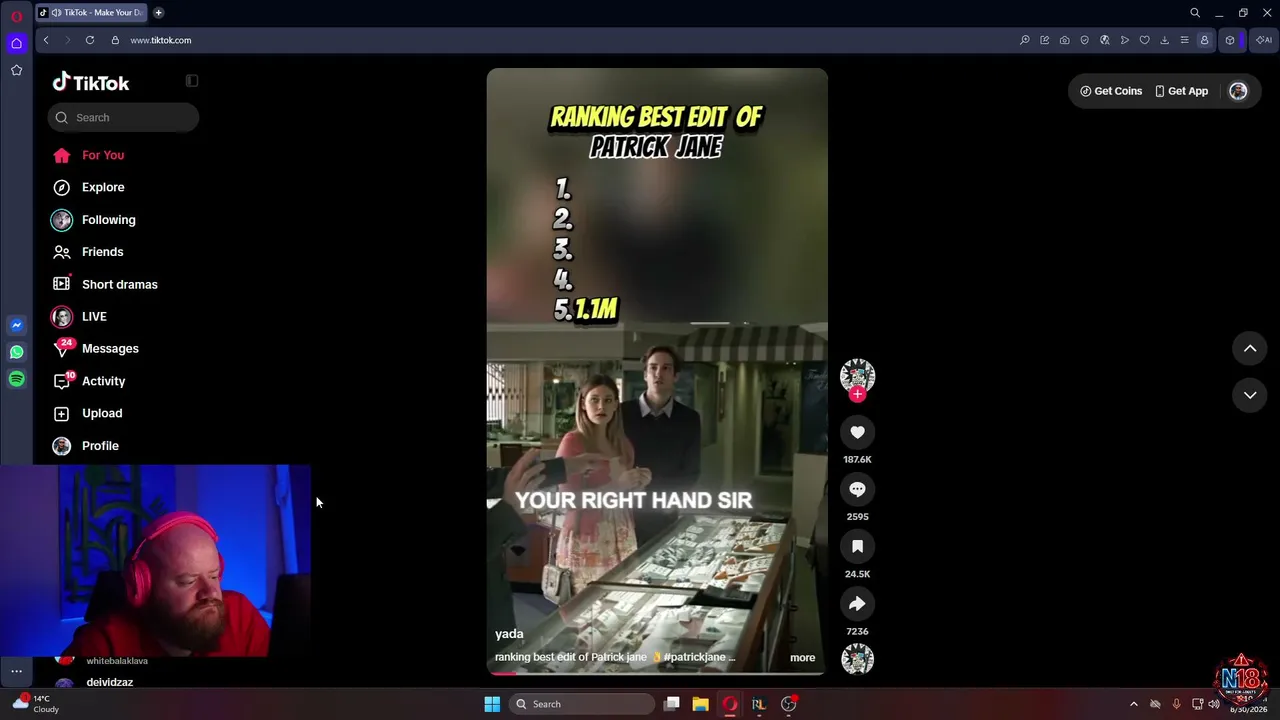Open the browser profile icon
1280x720 pixels.
point(1205,40)
